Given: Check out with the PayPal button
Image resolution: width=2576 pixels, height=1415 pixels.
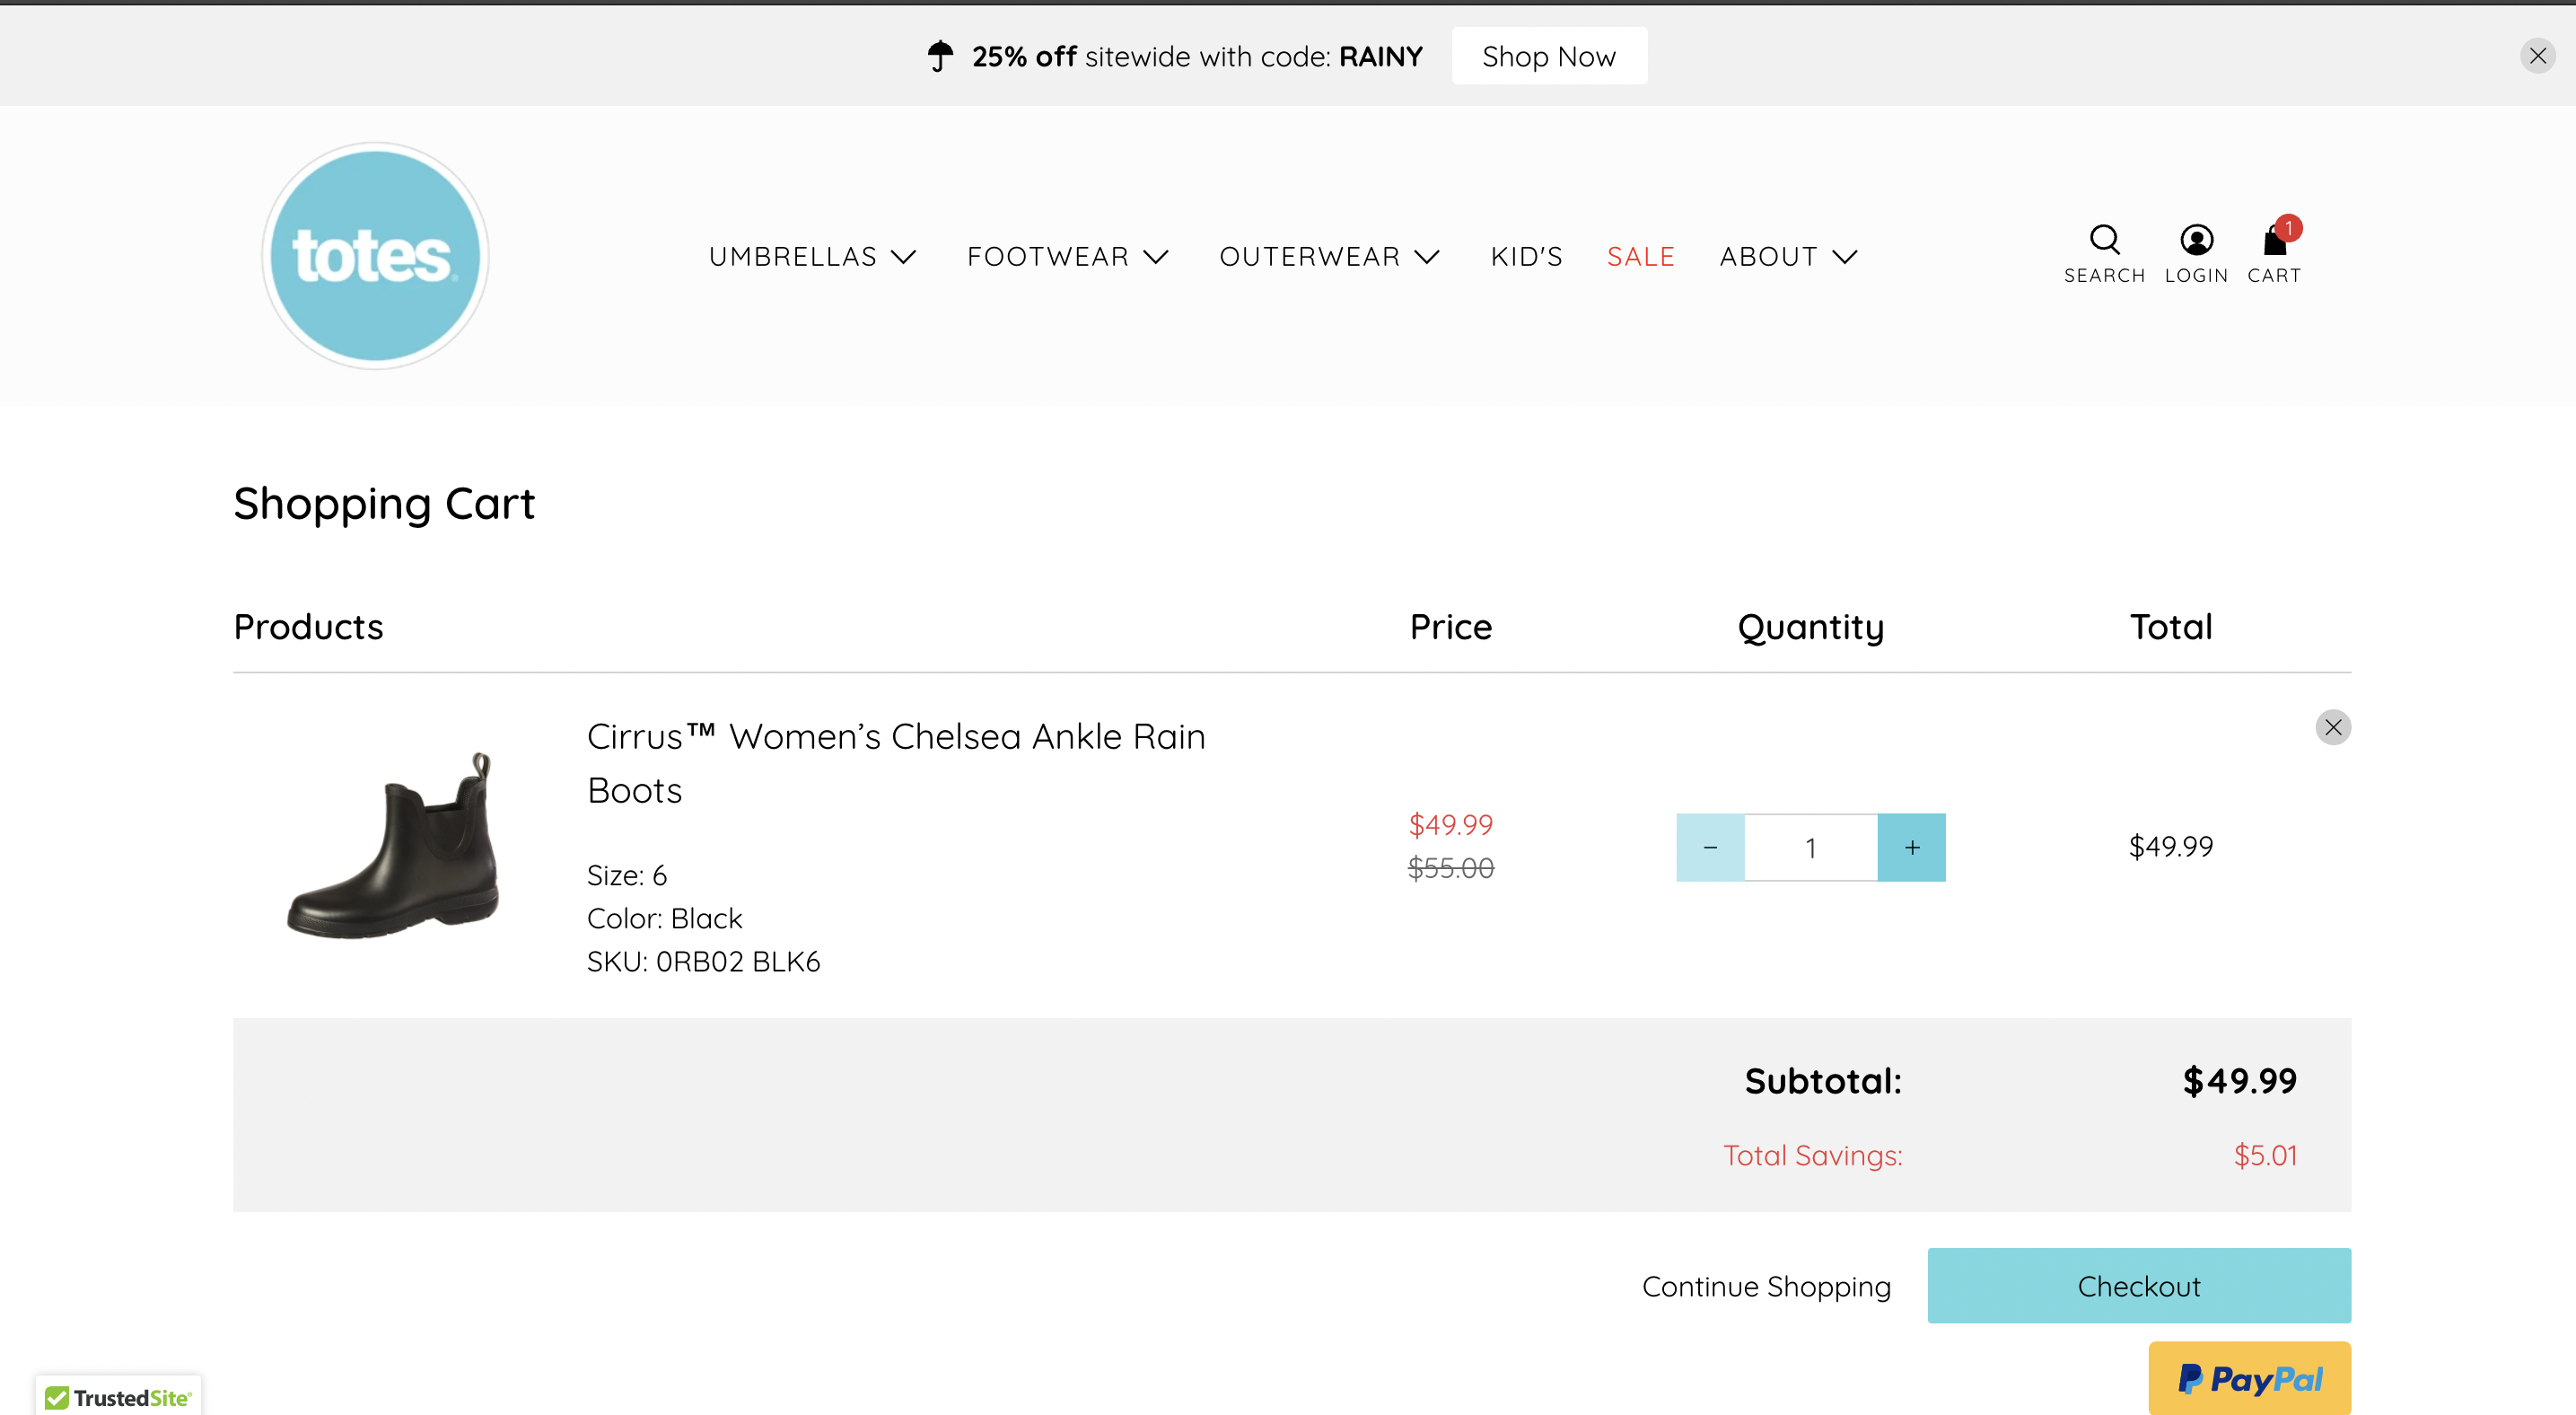Looking at the screenshot, I should click(x=2249, y=1378).
